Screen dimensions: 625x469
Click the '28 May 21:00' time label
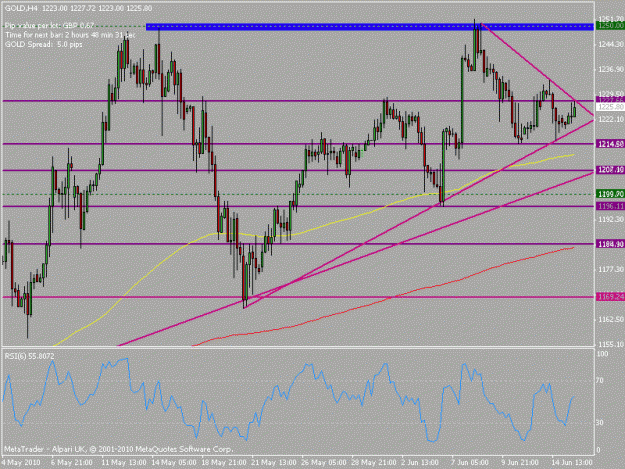click(x=373, y=463)
